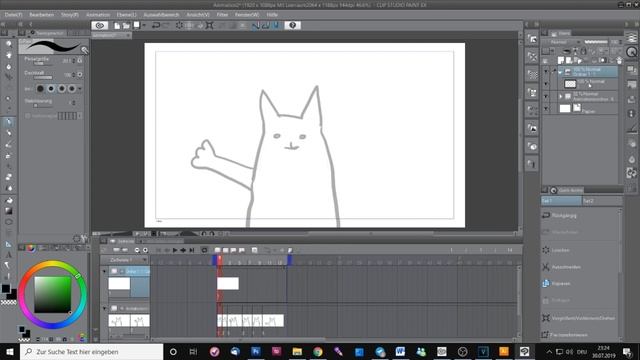The image size is (640, 360).
Task: Toggle visibility of the Papier layer
Action: point(546,109)
